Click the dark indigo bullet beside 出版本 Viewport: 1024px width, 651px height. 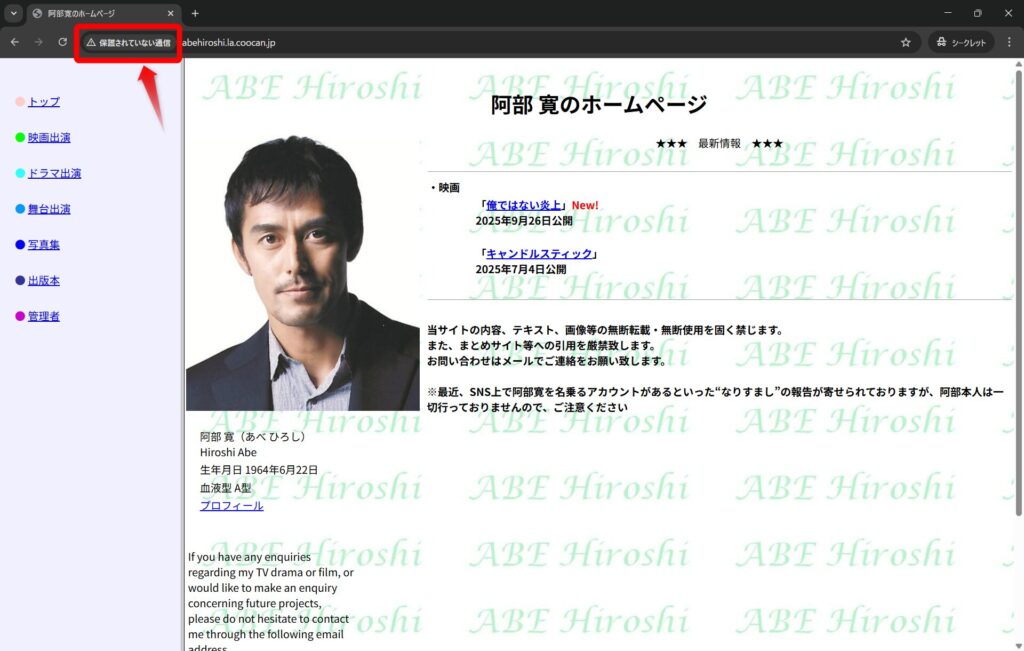[x=20, y=280]
